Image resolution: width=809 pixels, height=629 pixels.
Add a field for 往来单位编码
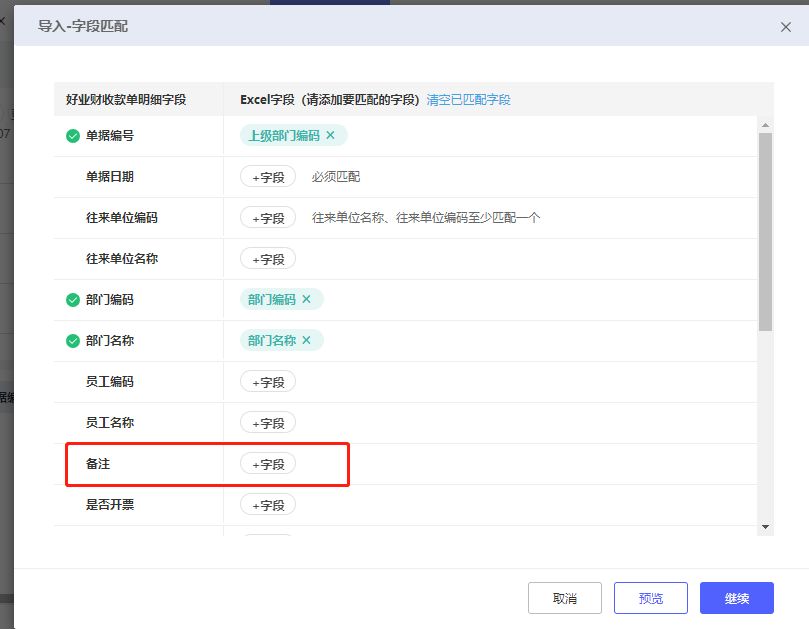268,218
